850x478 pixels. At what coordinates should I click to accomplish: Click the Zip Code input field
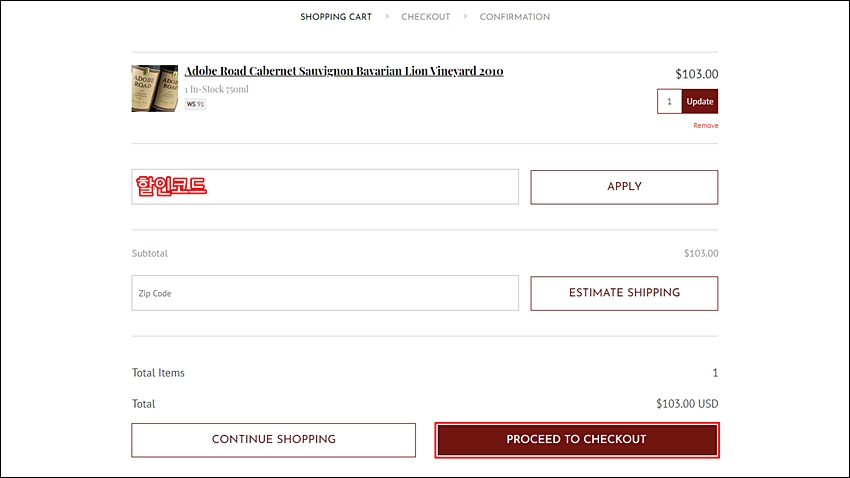pos(325,293)
